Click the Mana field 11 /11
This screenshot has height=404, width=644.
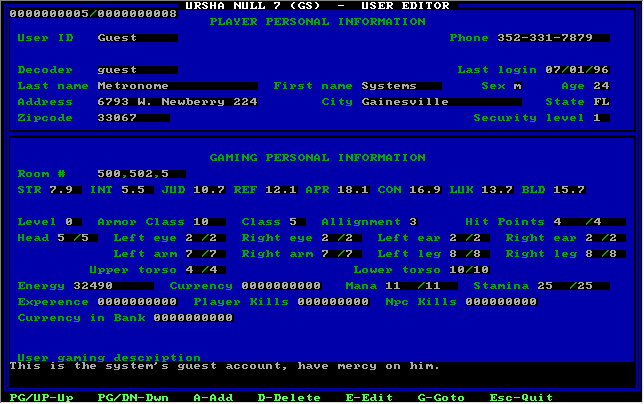pos(421,286)
